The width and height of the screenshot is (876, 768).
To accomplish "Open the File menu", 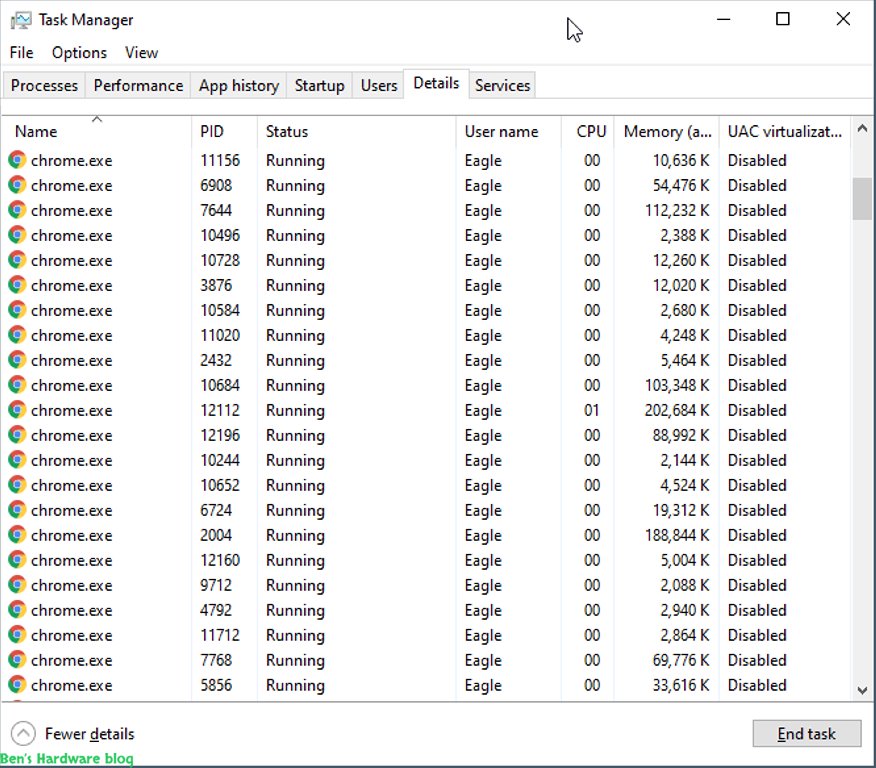I will pos(21,53).
